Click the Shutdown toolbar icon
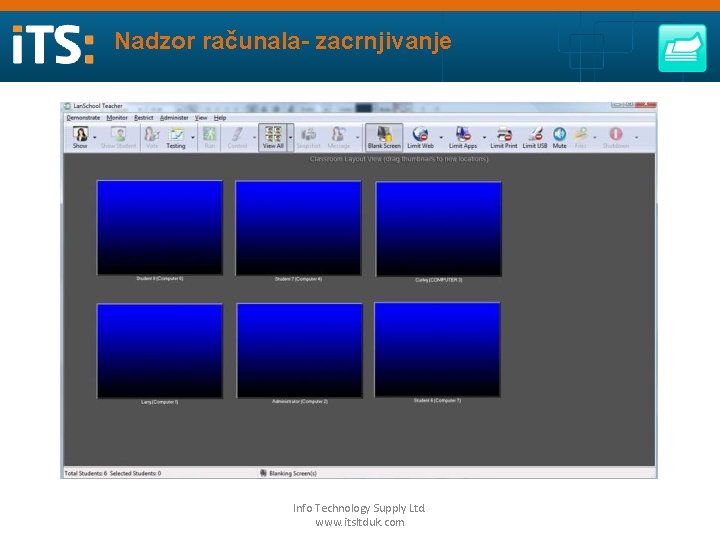The height and width of the screenshot is (540, 720). 616,137
